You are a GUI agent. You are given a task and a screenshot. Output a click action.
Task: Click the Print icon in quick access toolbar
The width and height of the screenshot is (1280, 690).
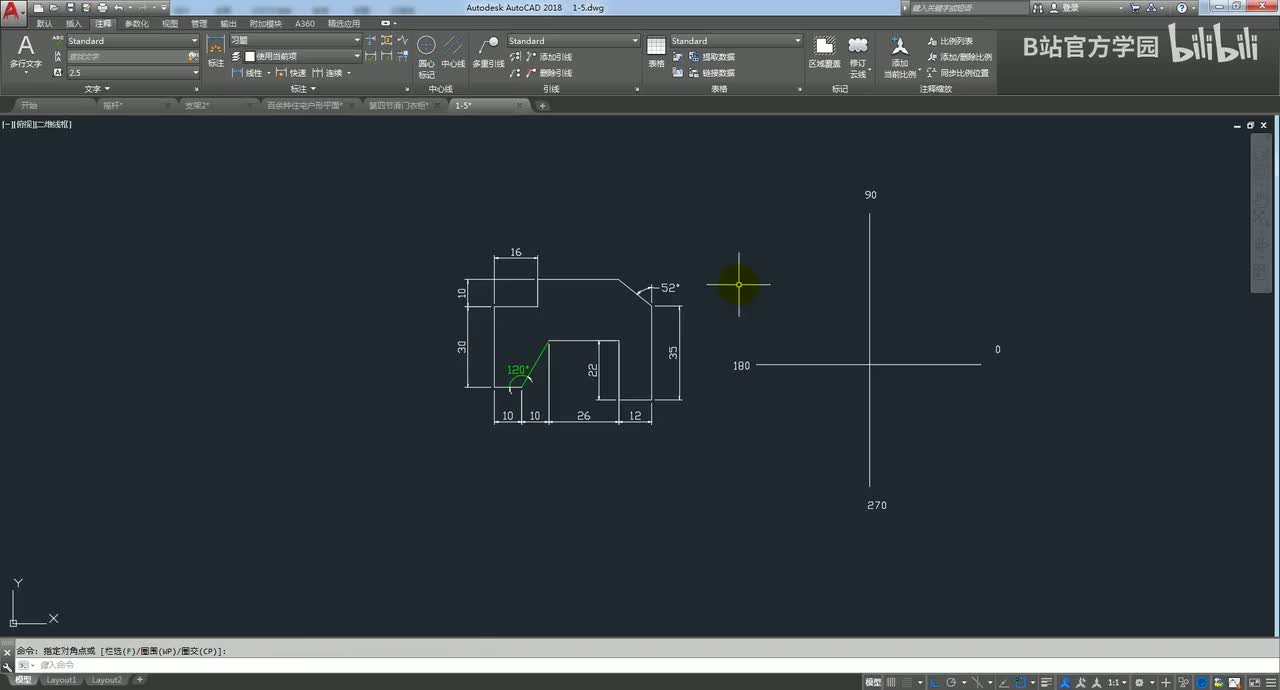coord(102,8)
